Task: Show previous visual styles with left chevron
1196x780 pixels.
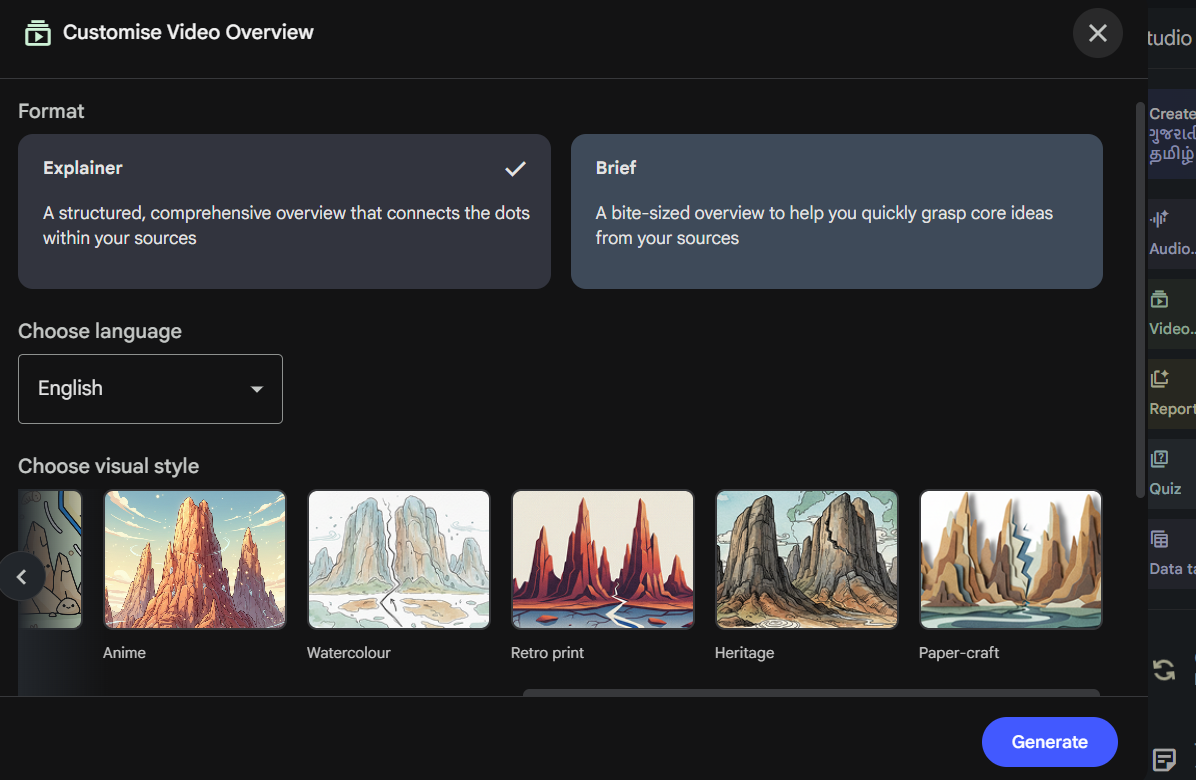Action: click(x=21, y=577)
